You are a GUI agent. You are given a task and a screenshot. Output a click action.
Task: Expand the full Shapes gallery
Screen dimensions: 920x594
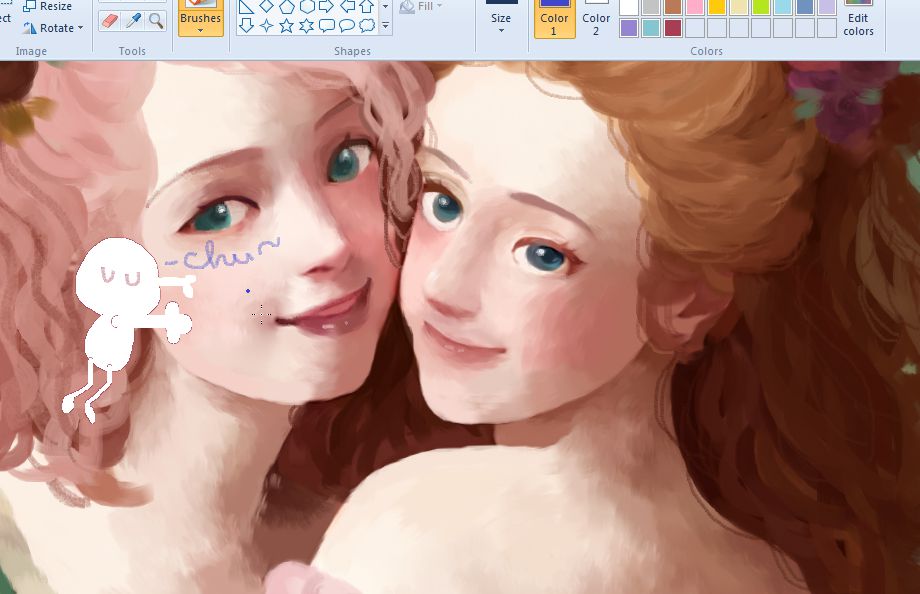pos(386,27)
